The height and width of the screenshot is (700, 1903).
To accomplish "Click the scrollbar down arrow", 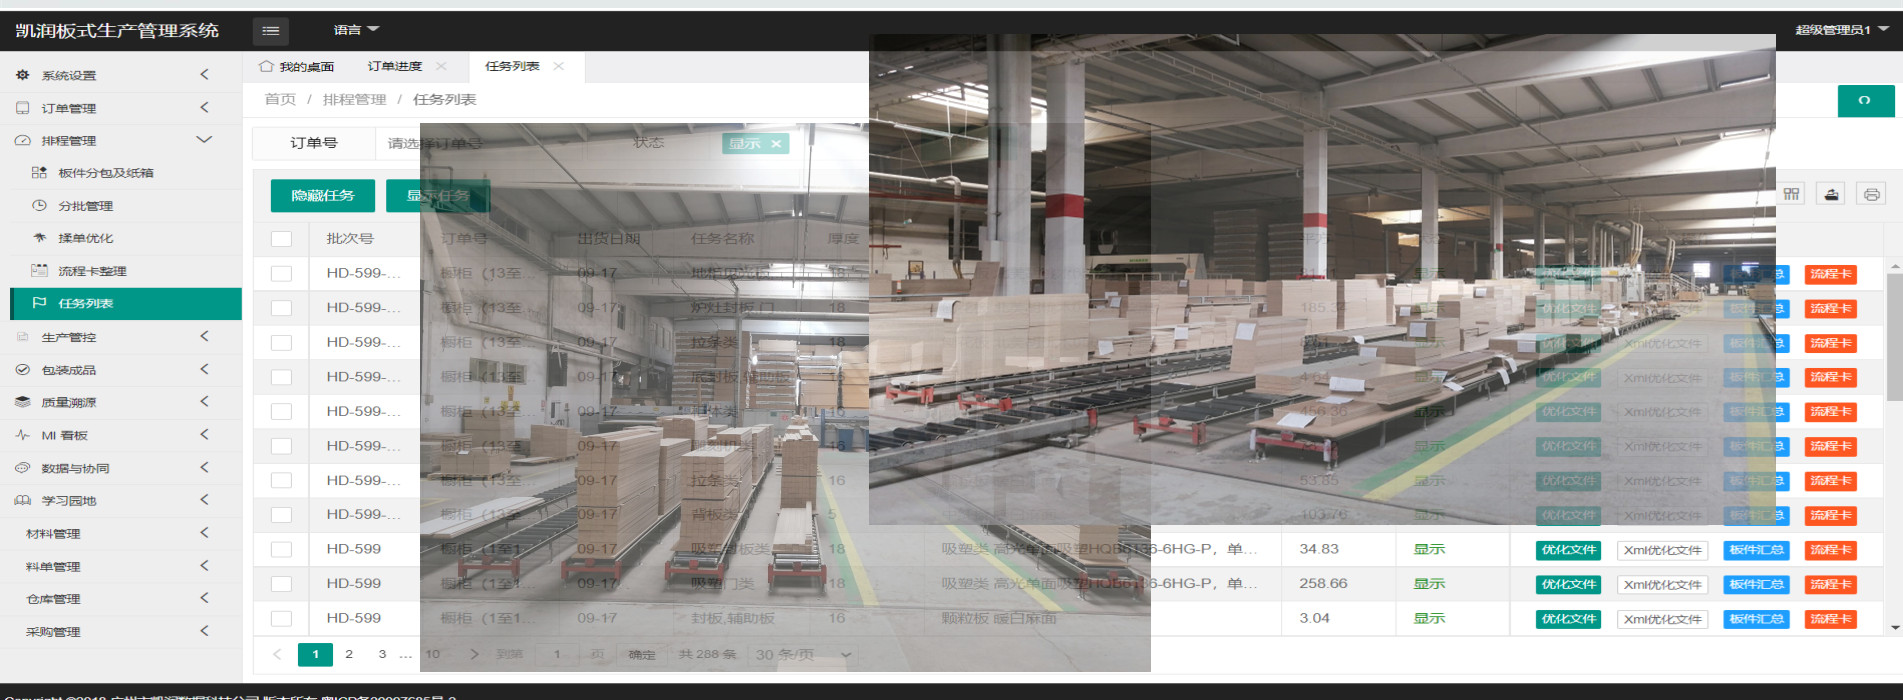I will point(1894,628).
